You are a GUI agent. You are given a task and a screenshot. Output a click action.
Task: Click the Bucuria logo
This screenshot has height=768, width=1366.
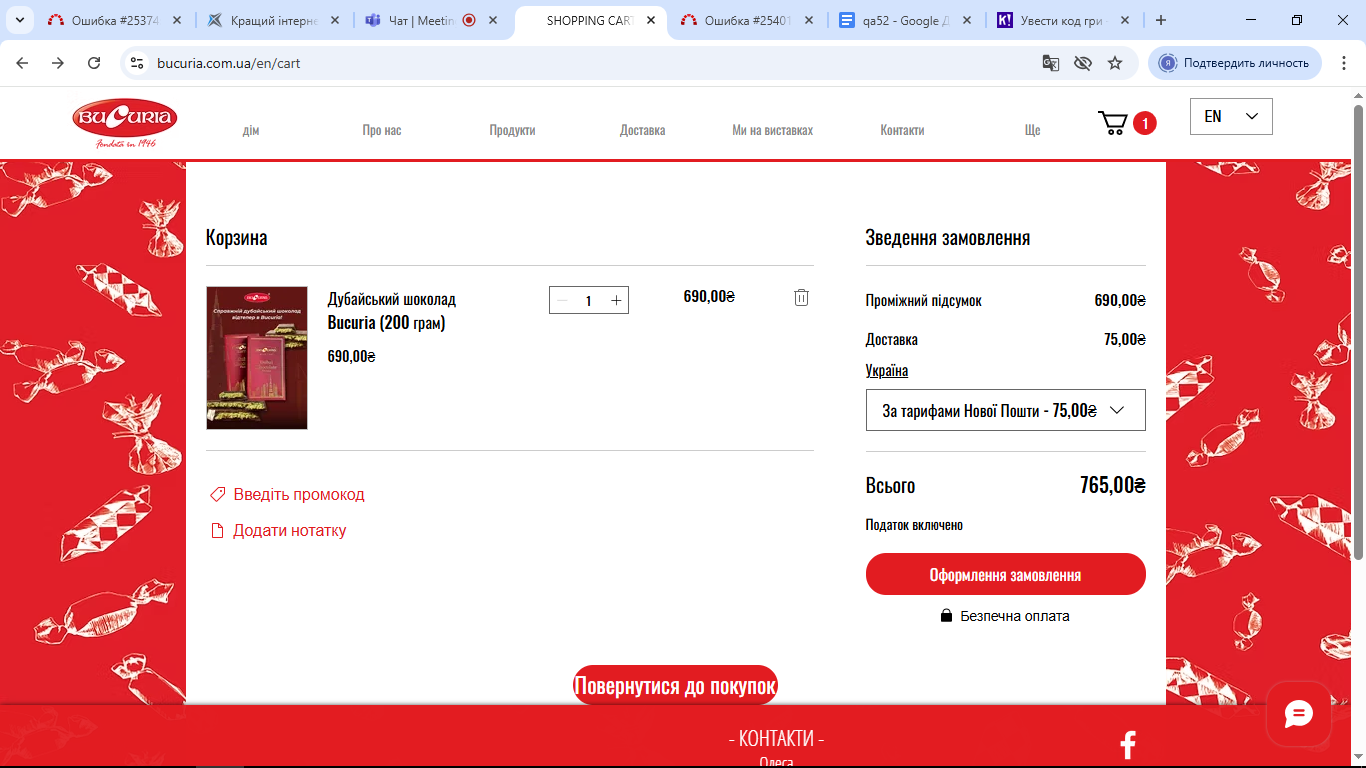click(125, 122)
